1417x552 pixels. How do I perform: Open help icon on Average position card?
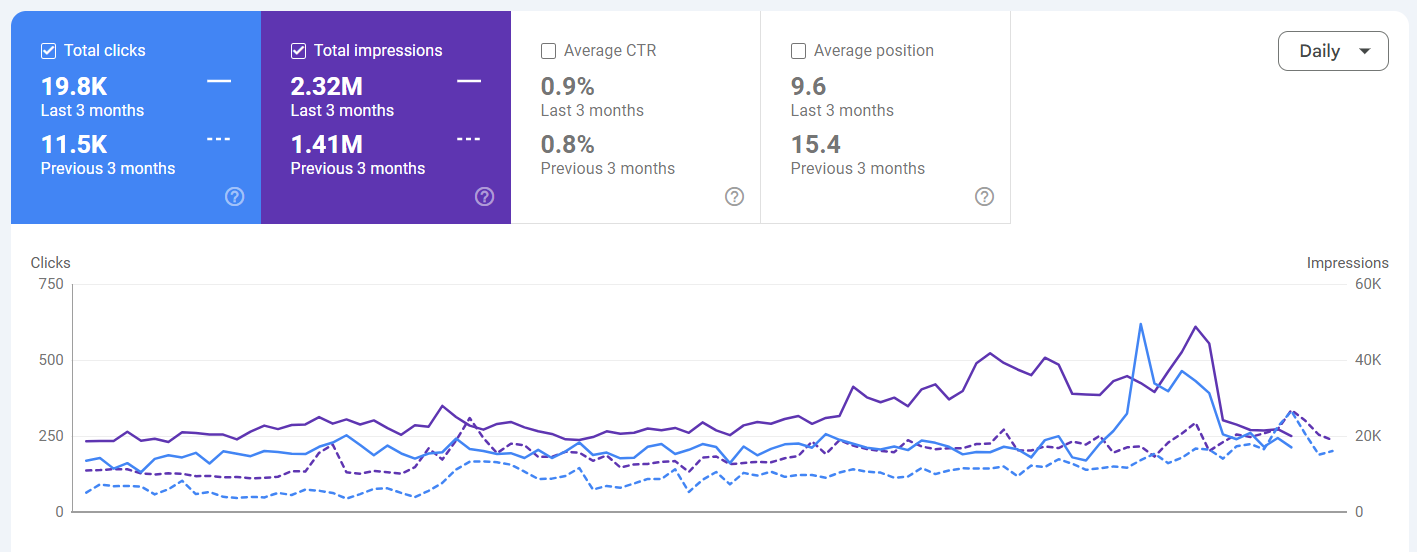tap(985, 196)
